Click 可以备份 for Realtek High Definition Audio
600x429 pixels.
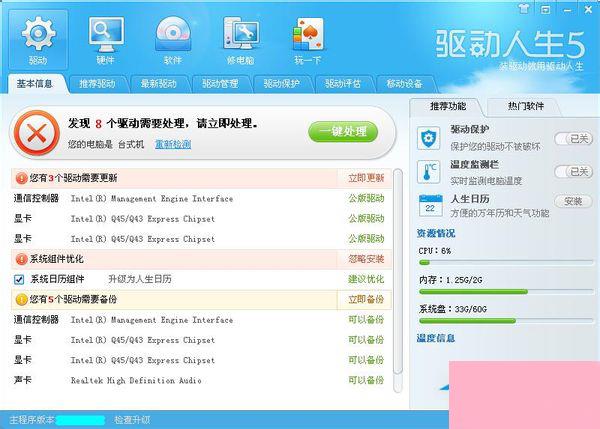pos(366,380)
